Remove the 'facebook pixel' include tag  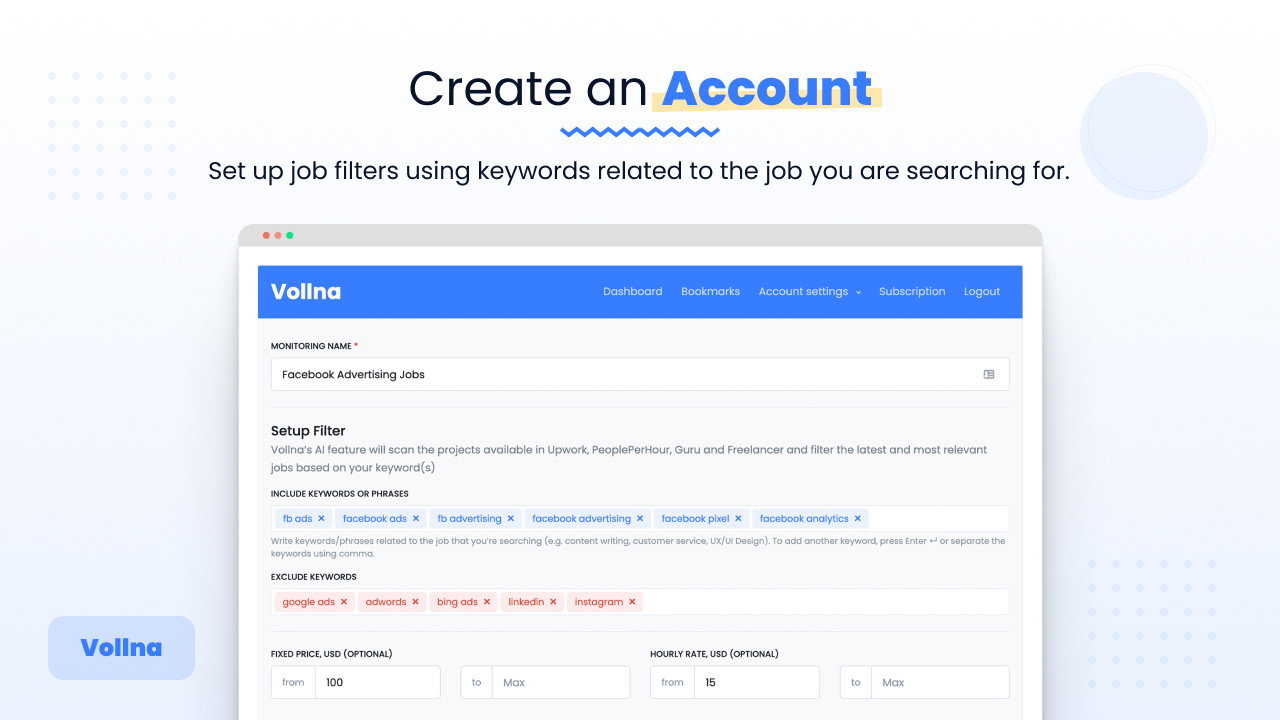[x=739, y=519]
